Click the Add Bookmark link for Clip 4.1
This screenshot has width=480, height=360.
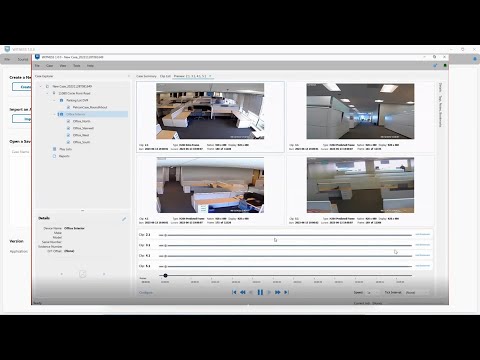point(422,255)
